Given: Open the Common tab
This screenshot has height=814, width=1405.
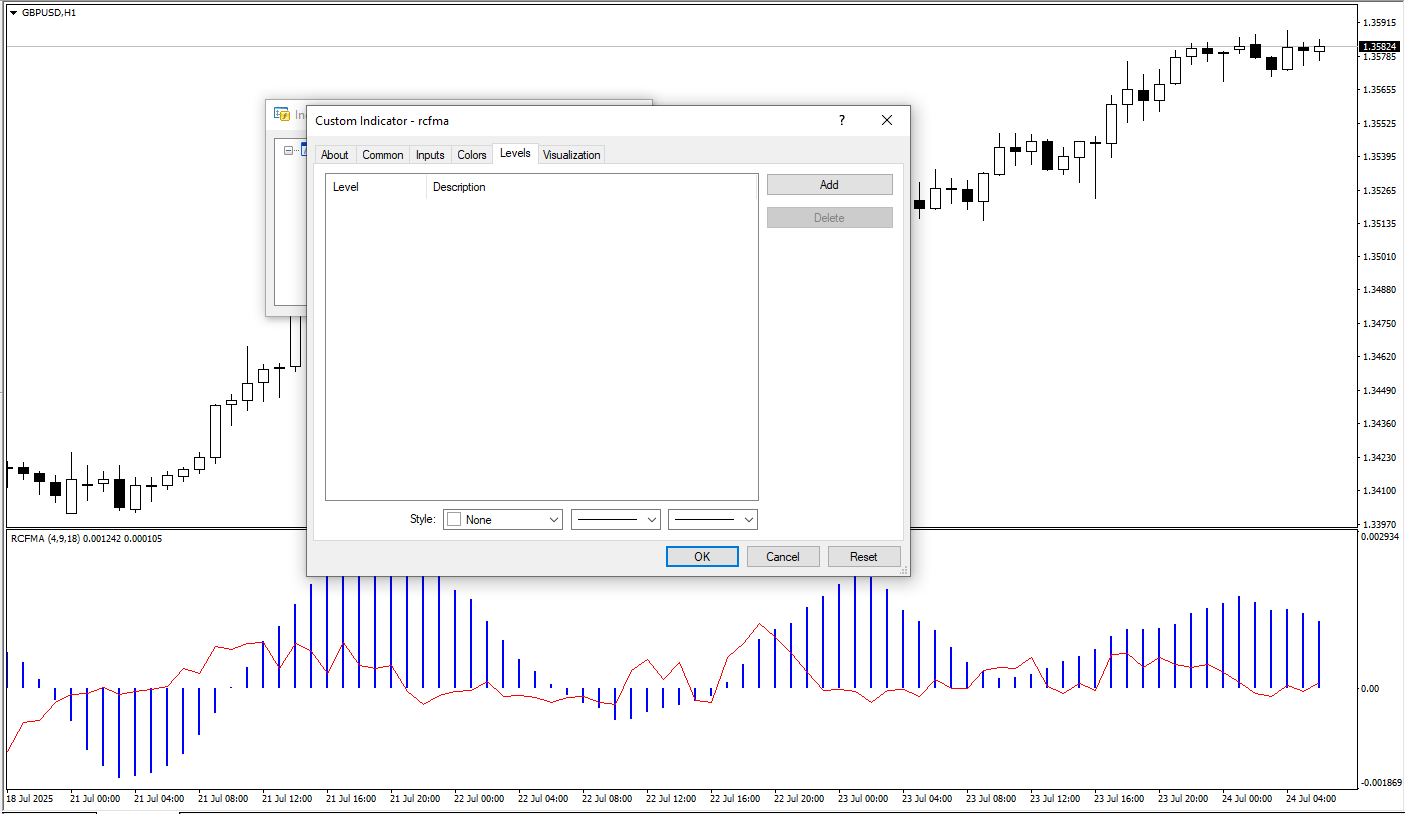Looking at the screenshot, I should point(382,155).
